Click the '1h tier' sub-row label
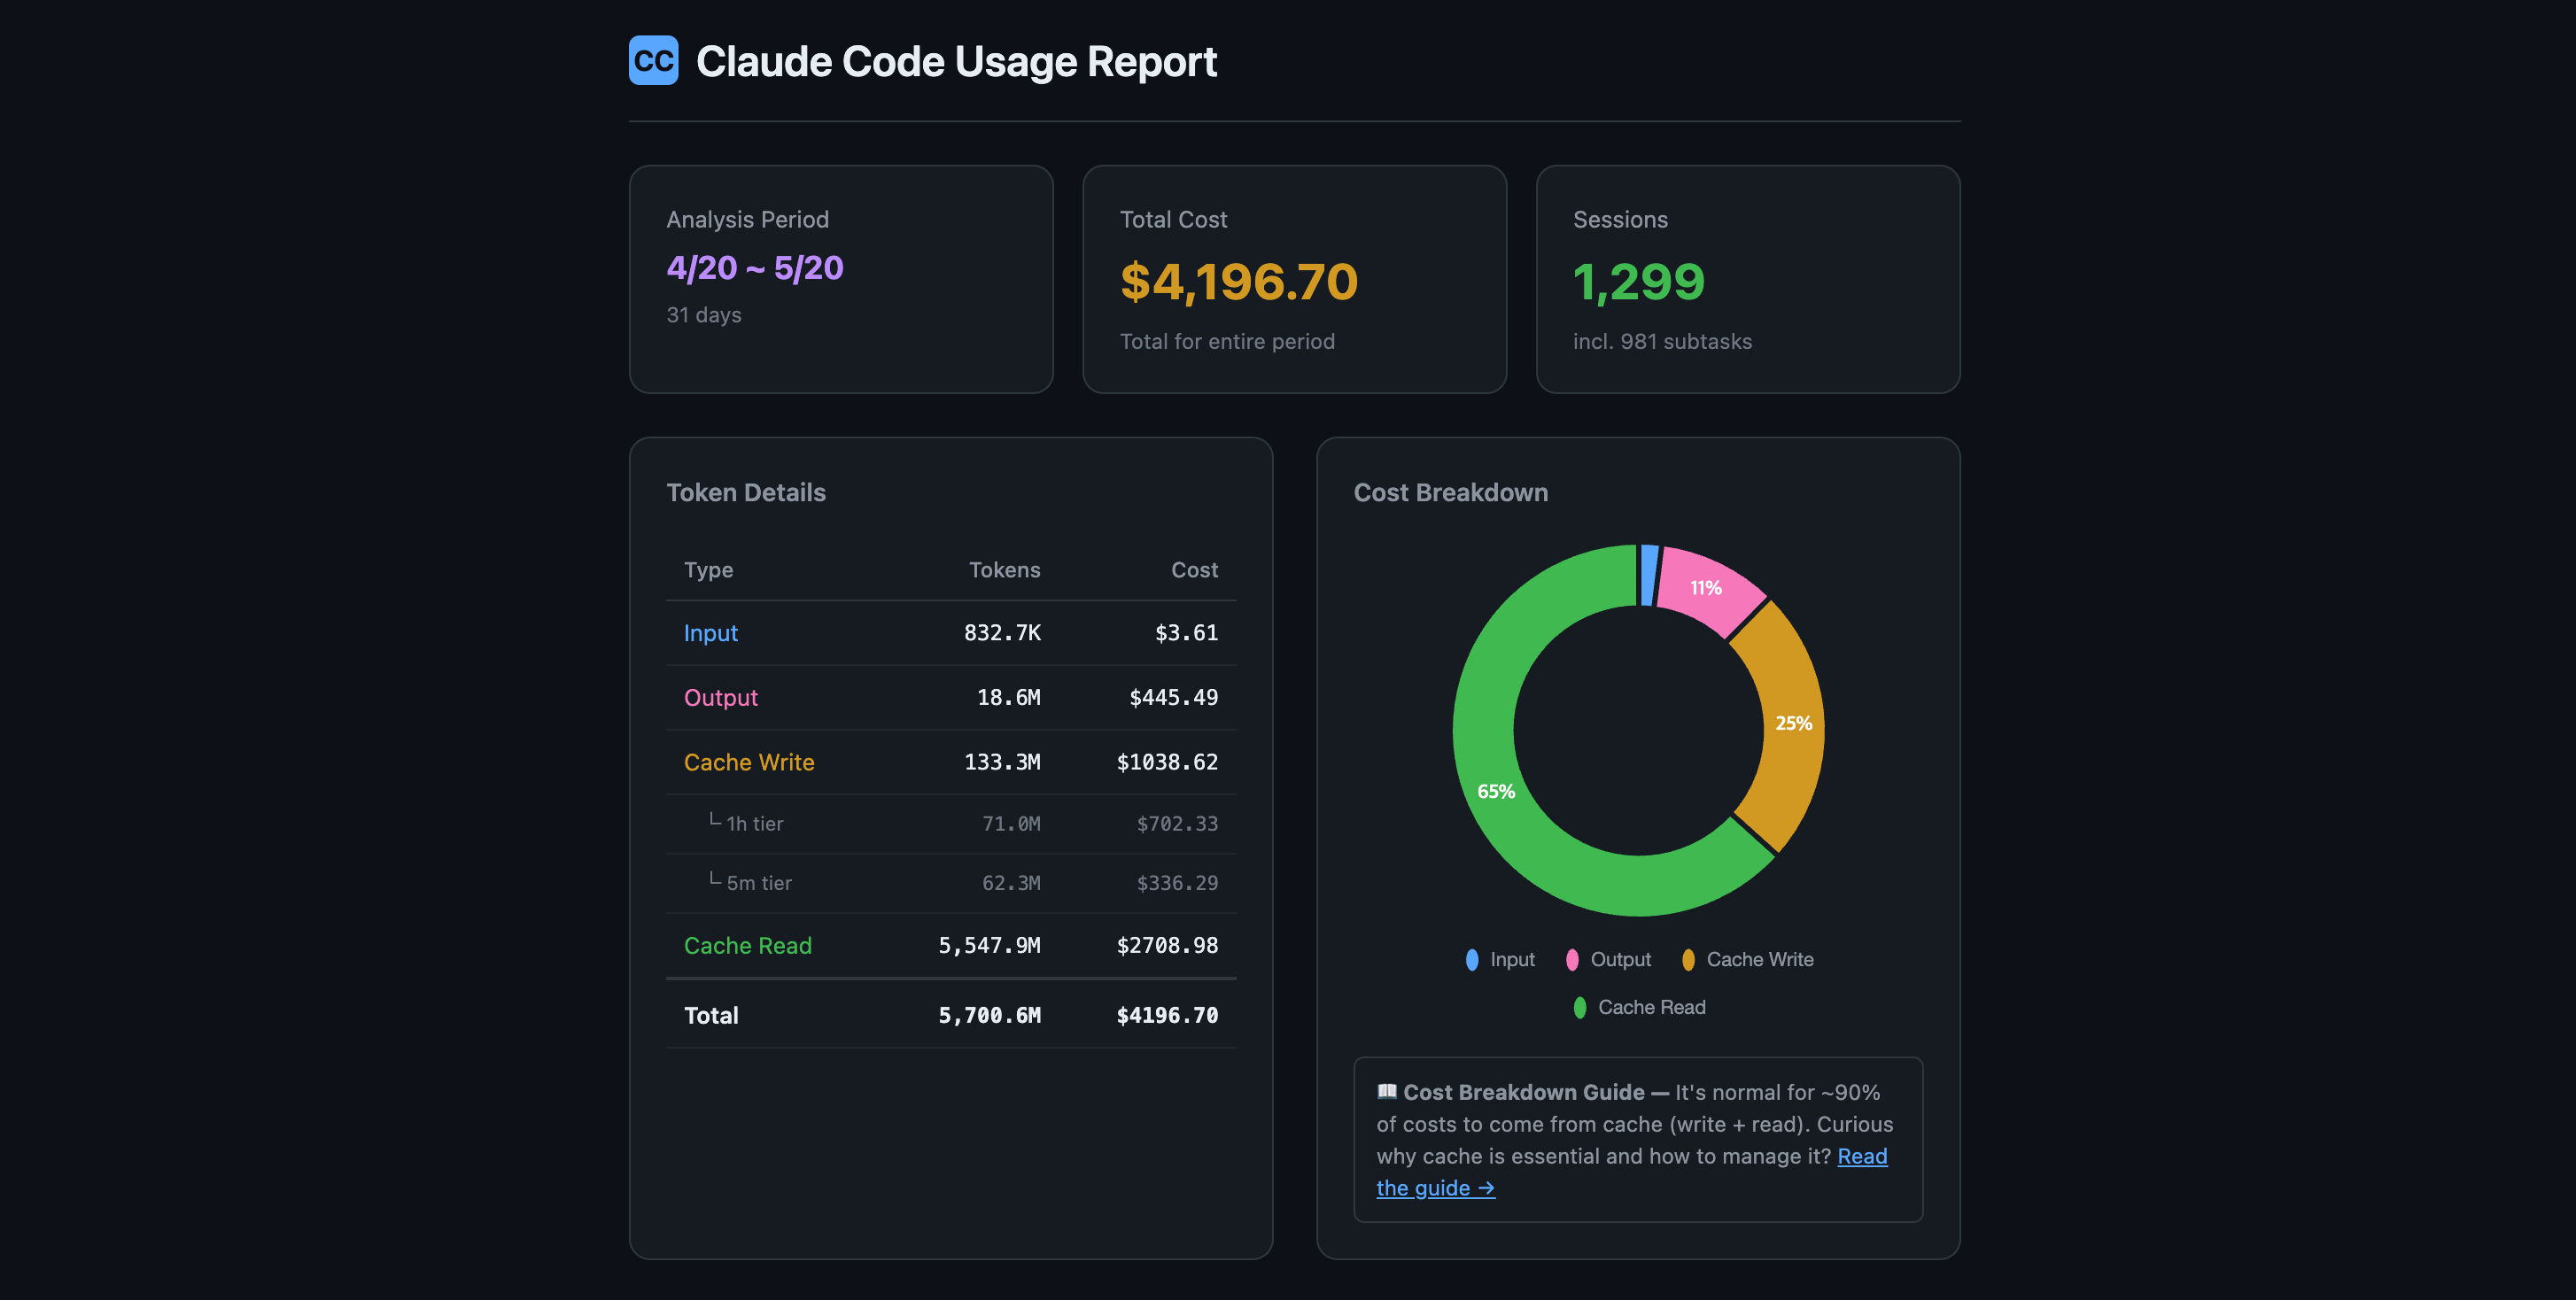Viewport: 2576px width, 1300px height. [754, 824]
